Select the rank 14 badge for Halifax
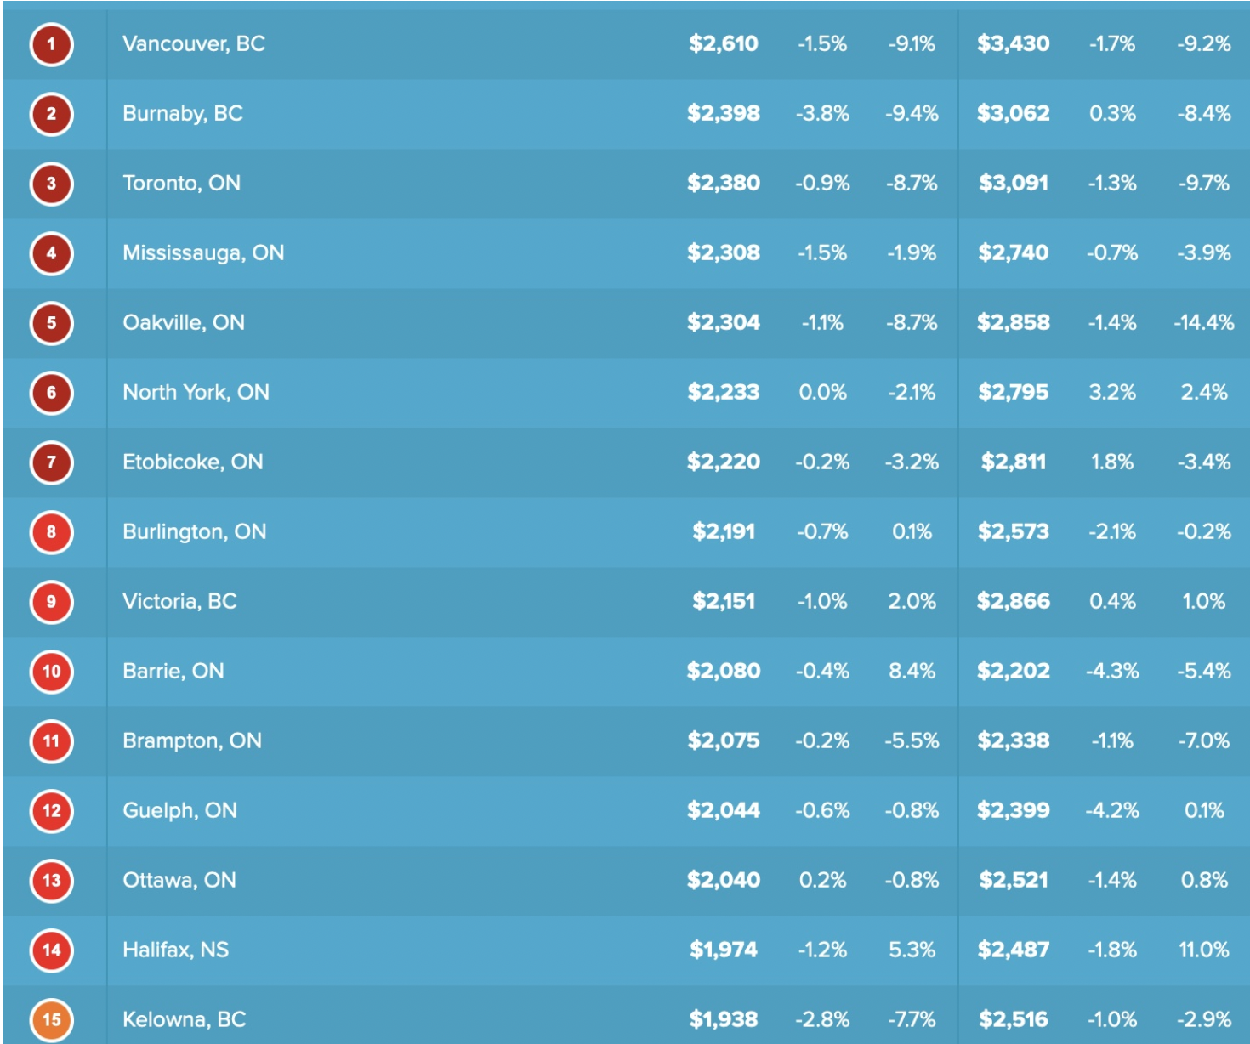Image resolution: width=1250 pixels, height=1044 pixels. point(51,950)
